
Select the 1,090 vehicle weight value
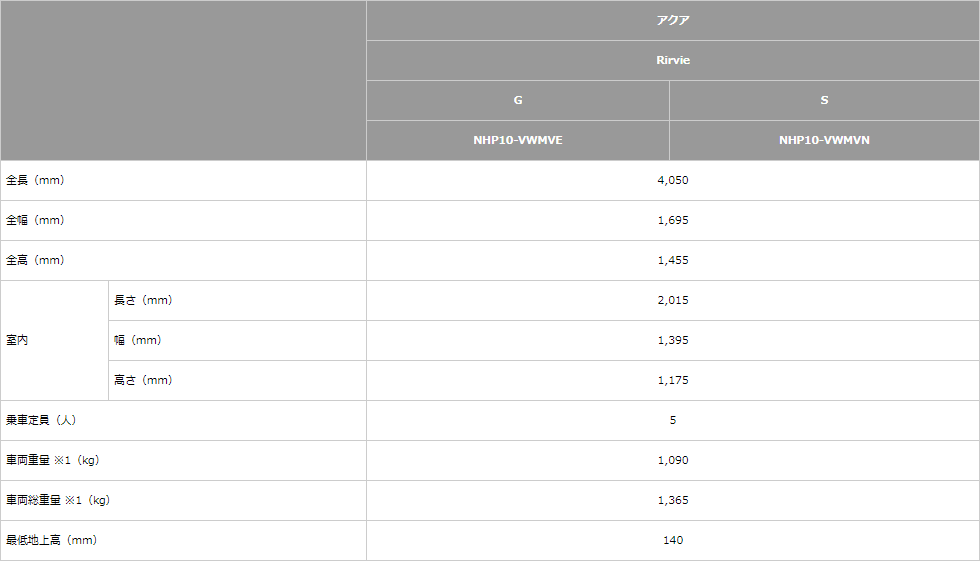[x=672, y=460]
